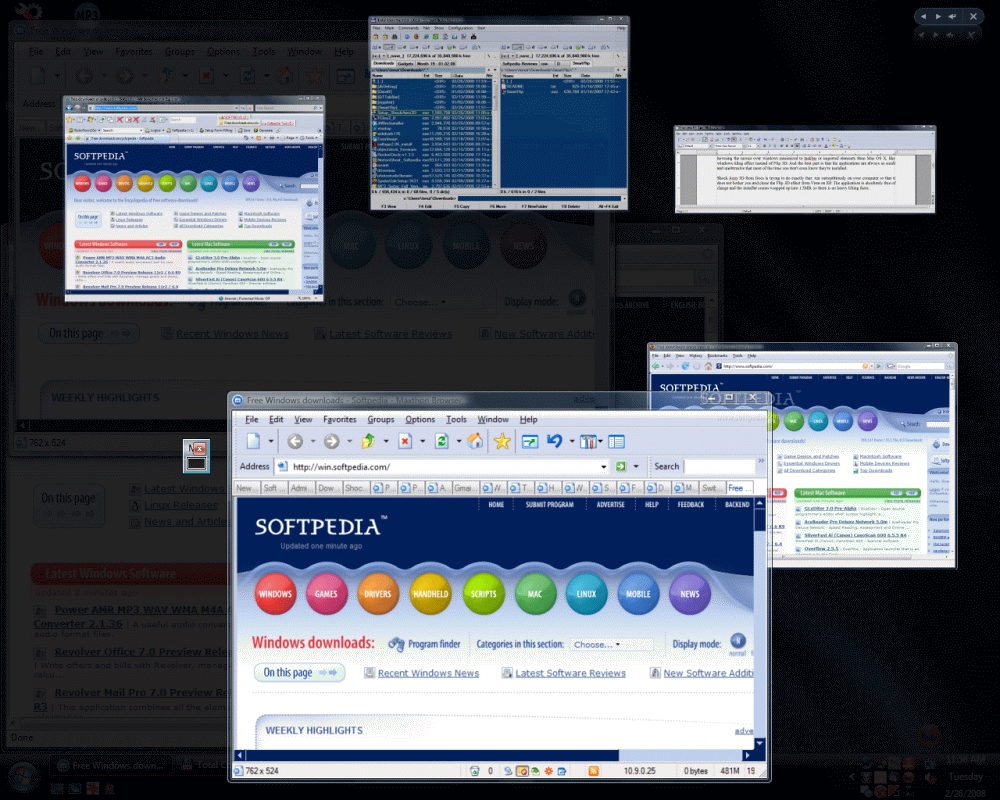Click the orange gear icon in Maxthon status bar
Image resolution: width=1000 pixels, height=800 pixels.
tap(548, 771)
